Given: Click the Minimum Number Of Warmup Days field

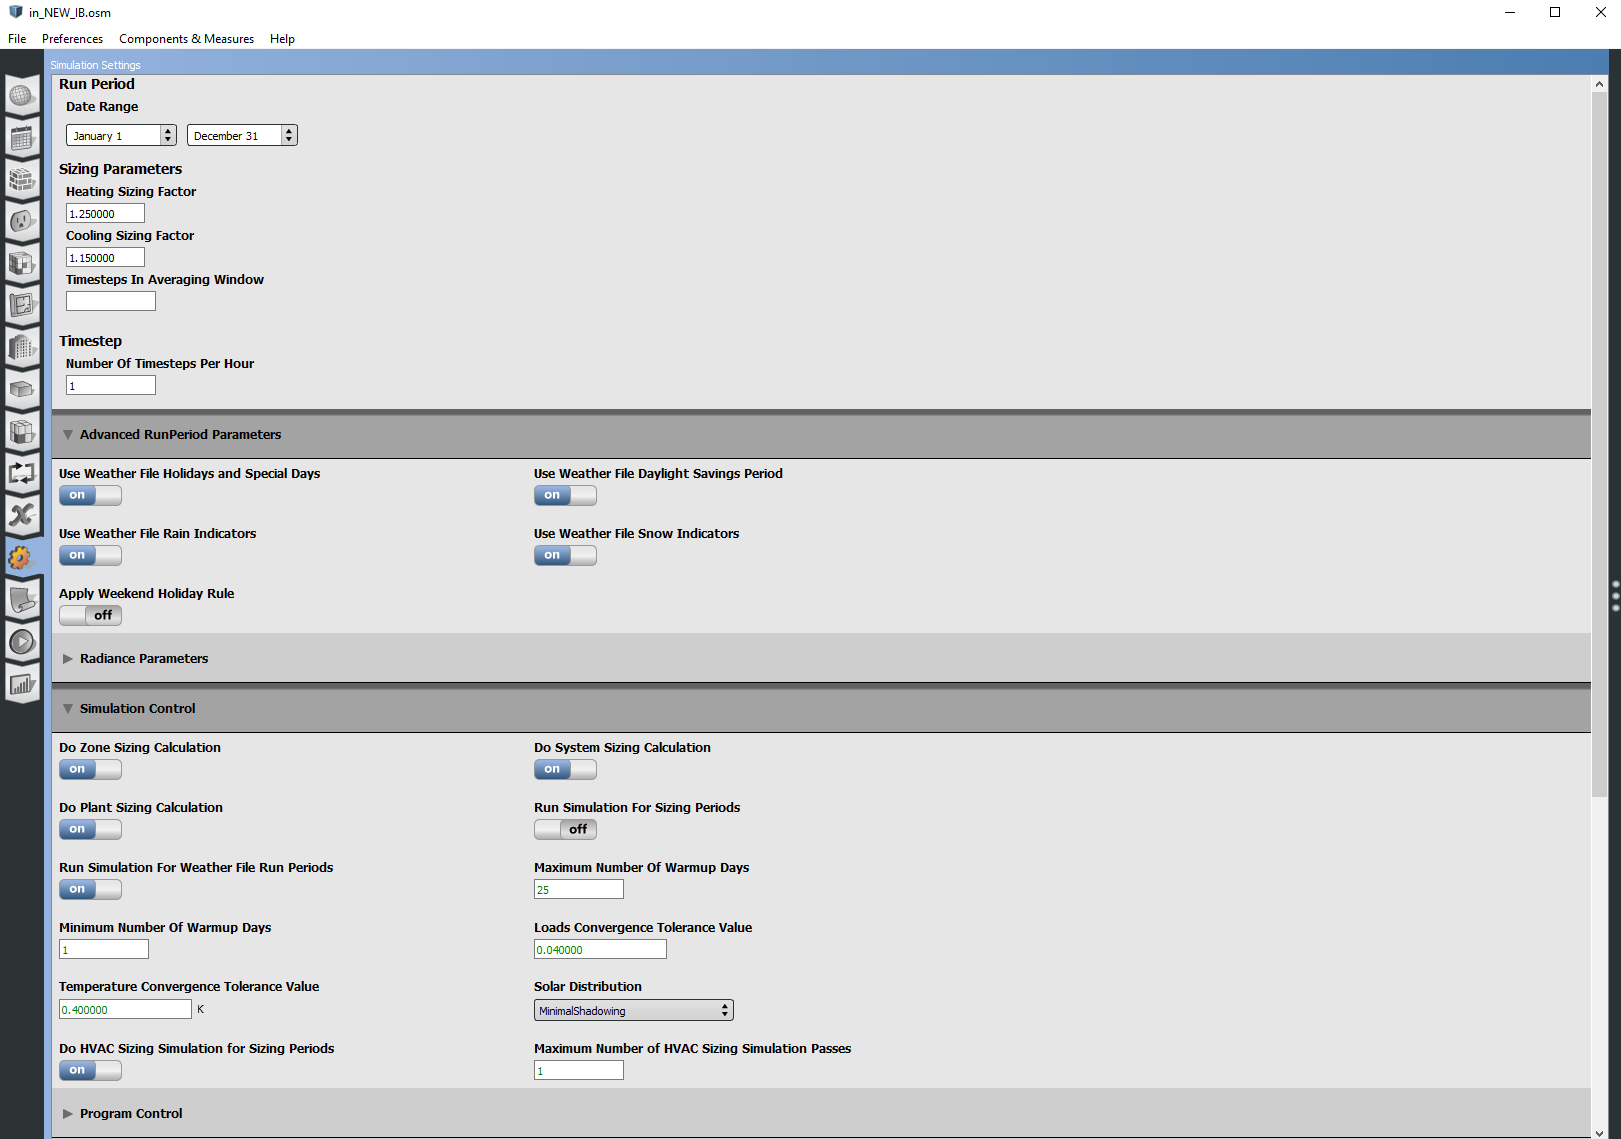Looking at the screenshot, I should pyautogui.click(x=104, y=949).
